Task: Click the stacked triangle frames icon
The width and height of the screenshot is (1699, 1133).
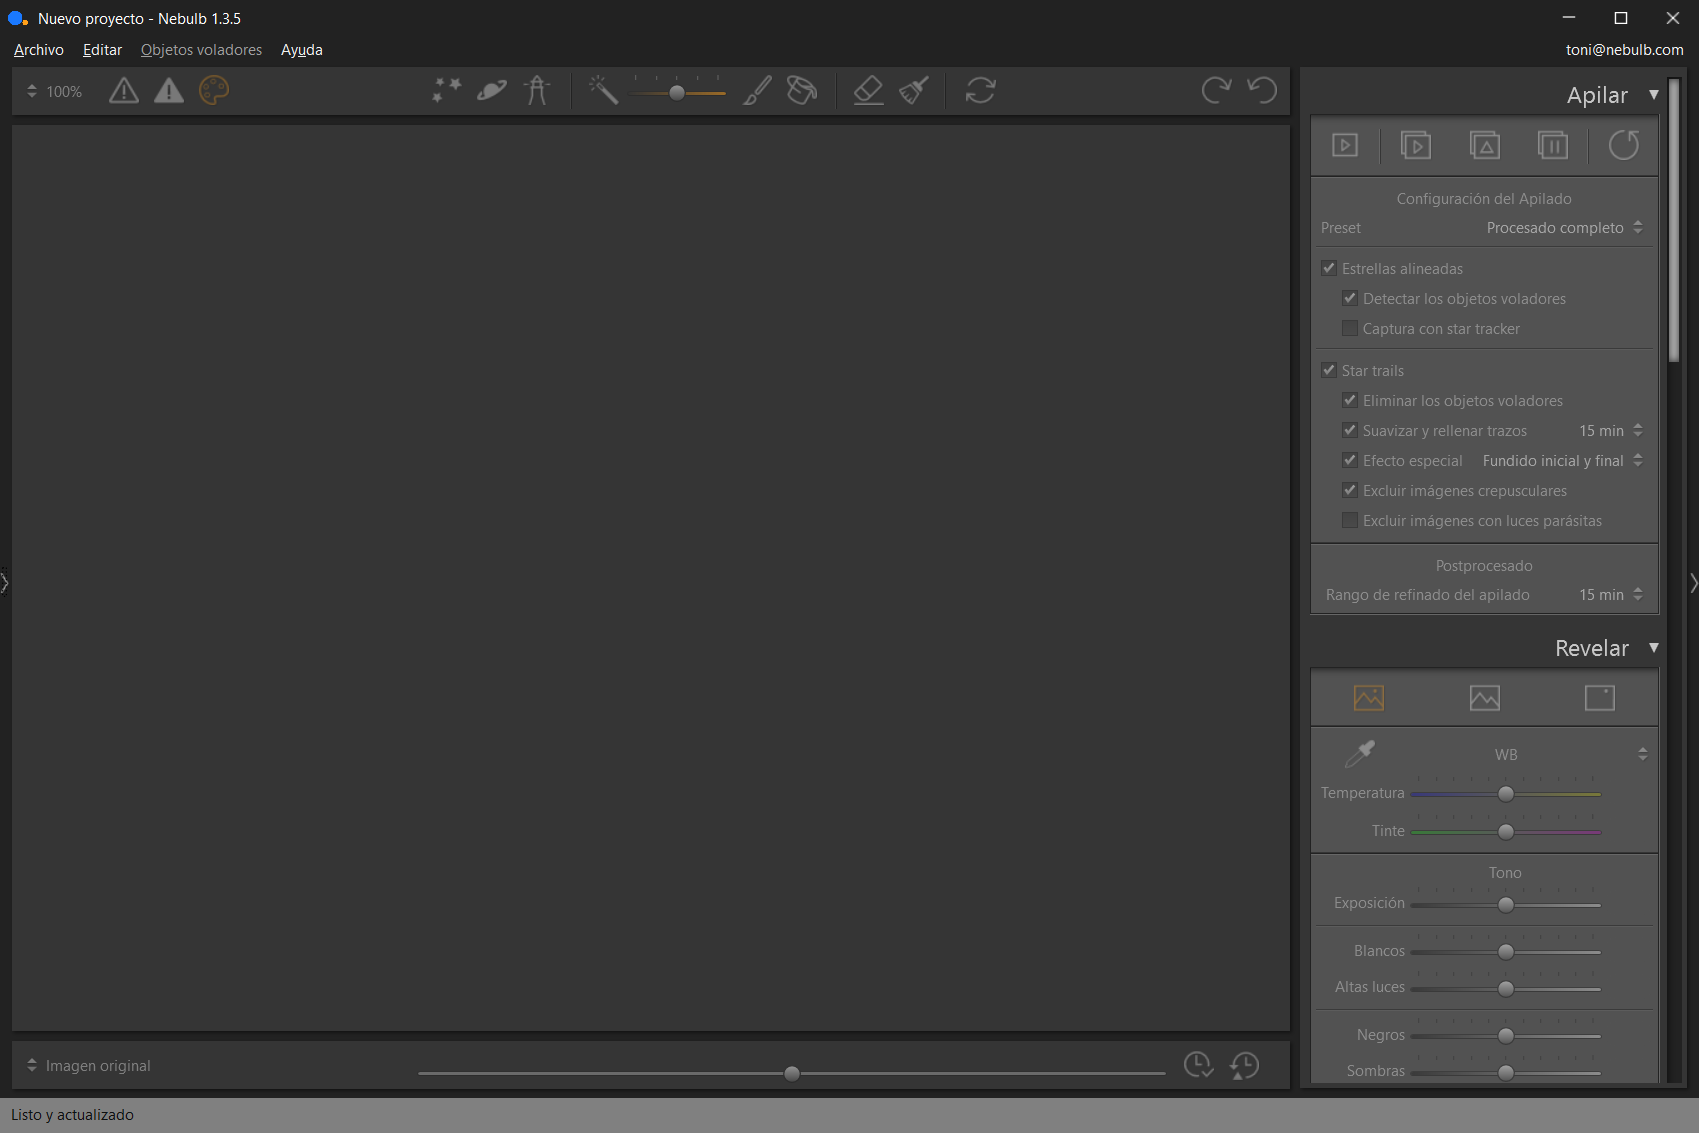Action: coord(1485,145)
